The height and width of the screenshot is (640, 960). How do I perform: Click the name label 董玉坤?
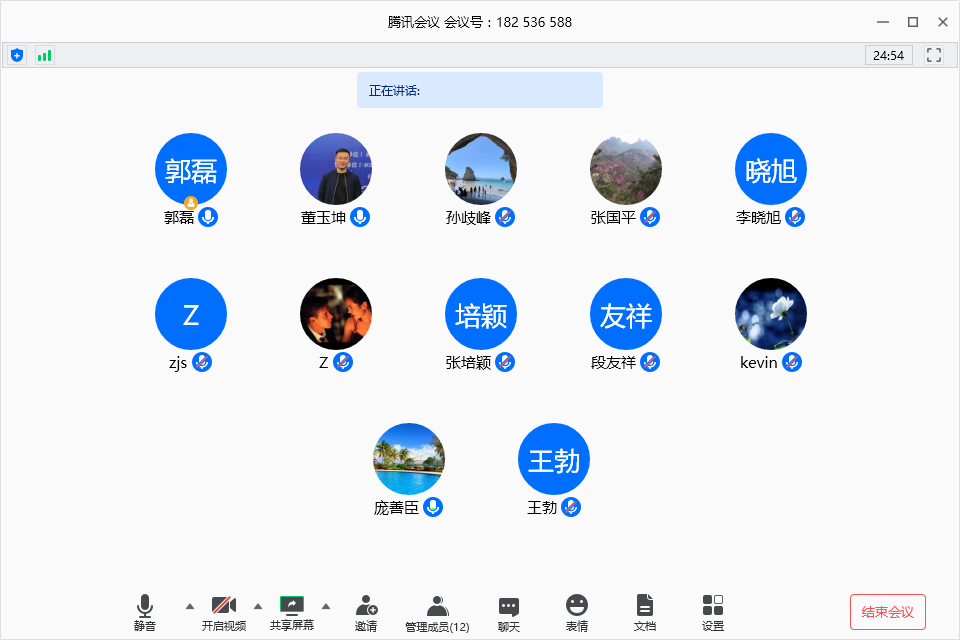click(x=323, y=217)
